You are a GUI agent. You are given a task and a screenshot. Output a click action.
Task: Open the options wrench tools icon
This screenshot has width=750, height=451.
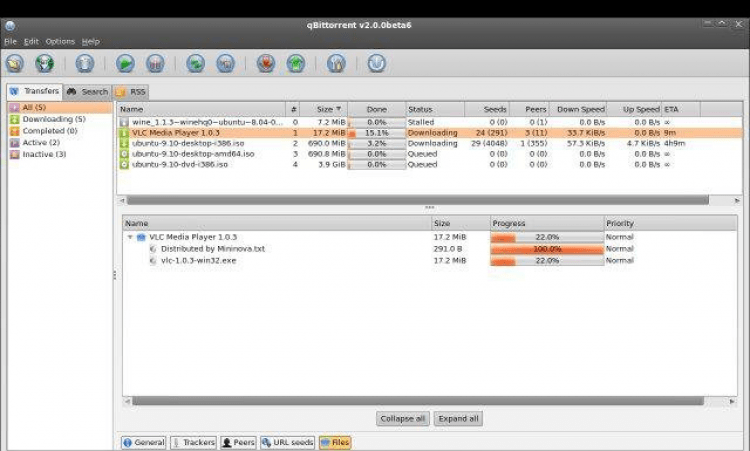click(336, 64)
